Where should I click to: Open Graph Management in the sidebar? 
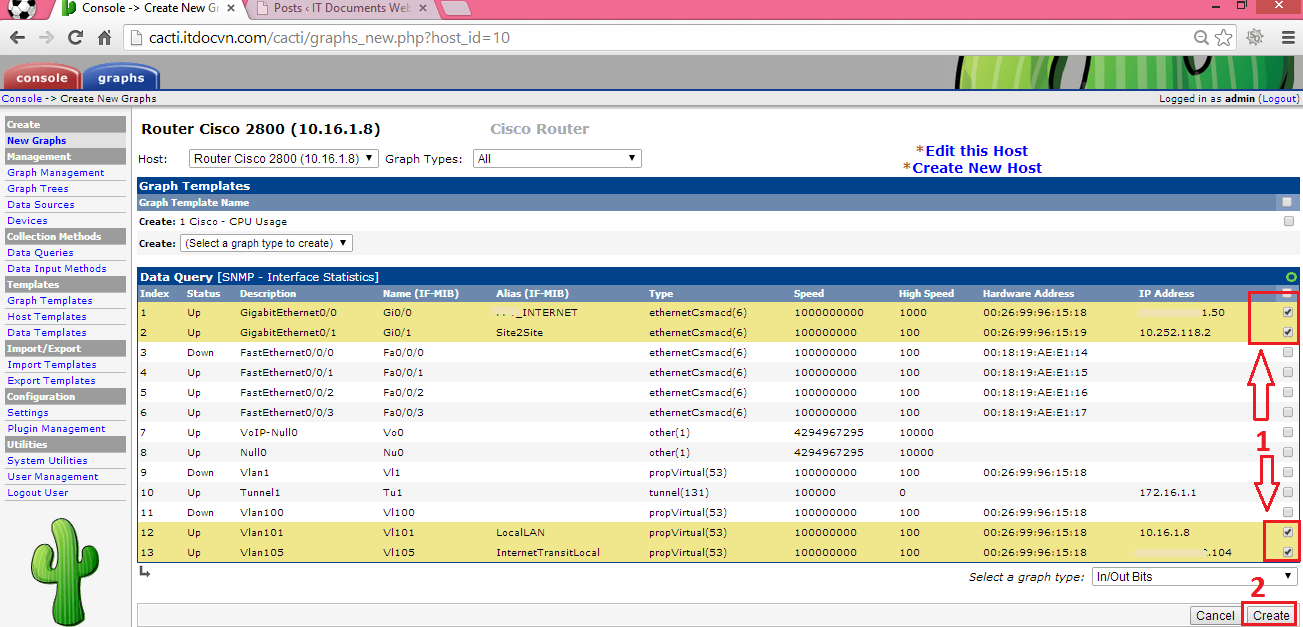tap(55, 173)
